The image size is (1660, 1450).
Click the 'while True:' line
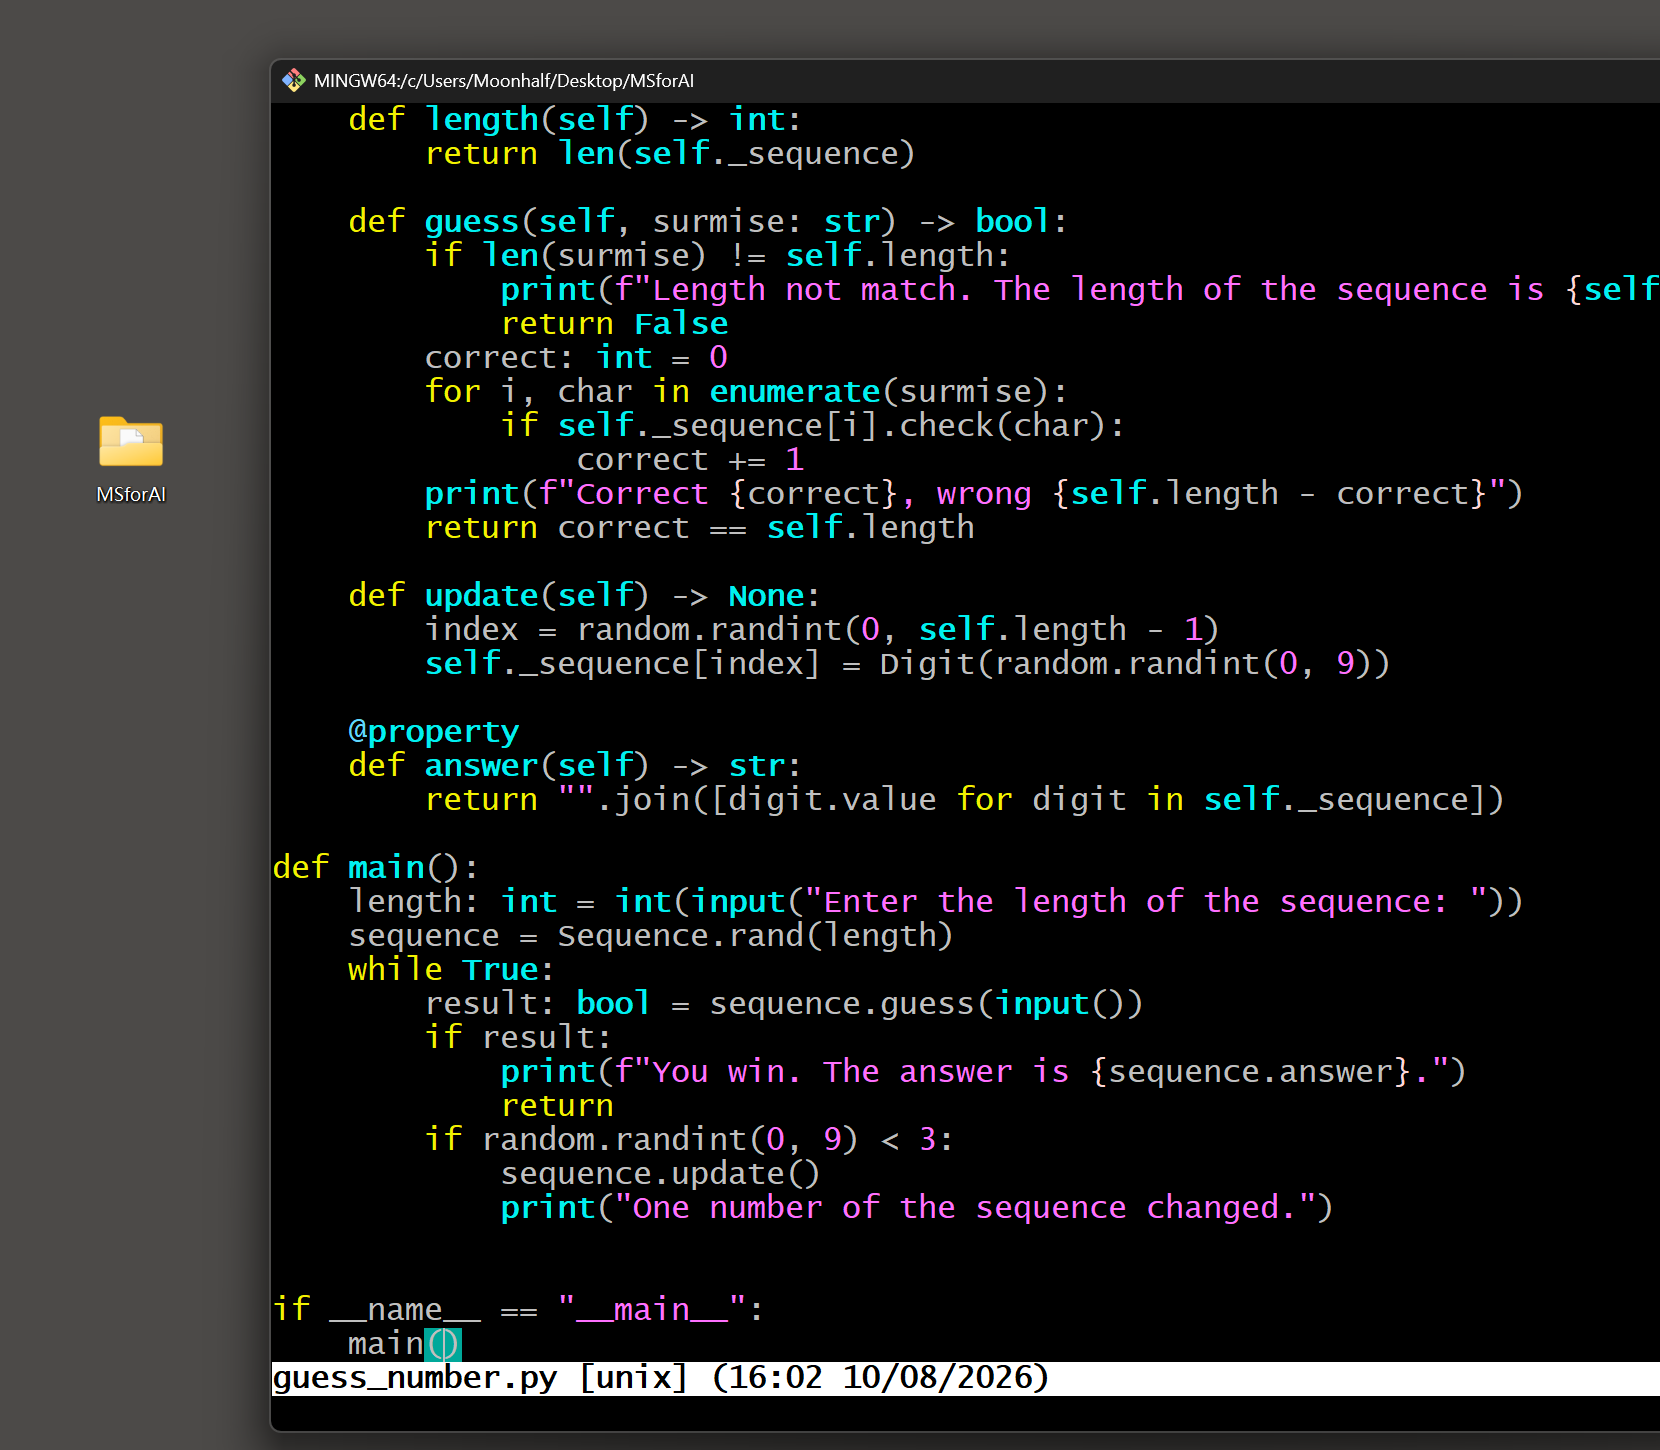point(451,969)
